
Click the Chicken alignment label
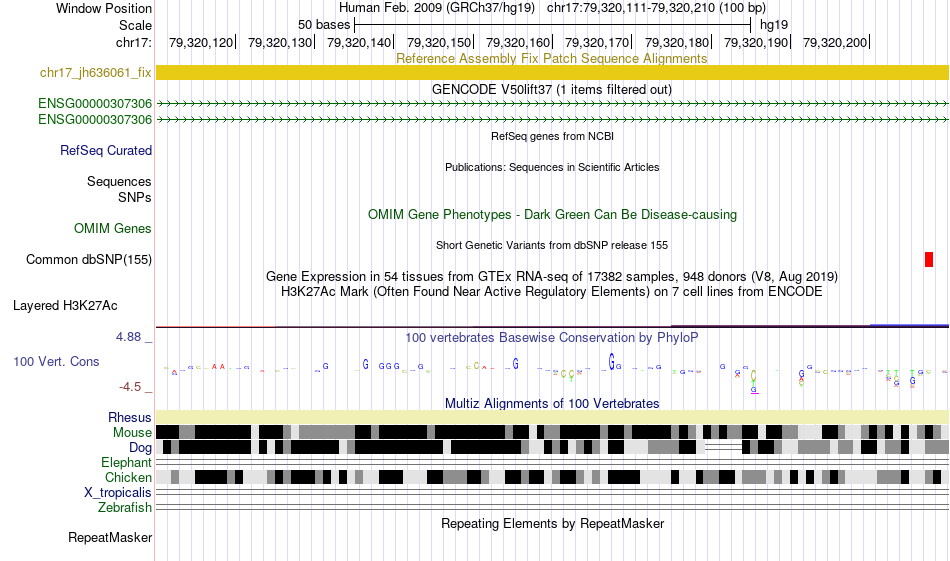[128, 477]
